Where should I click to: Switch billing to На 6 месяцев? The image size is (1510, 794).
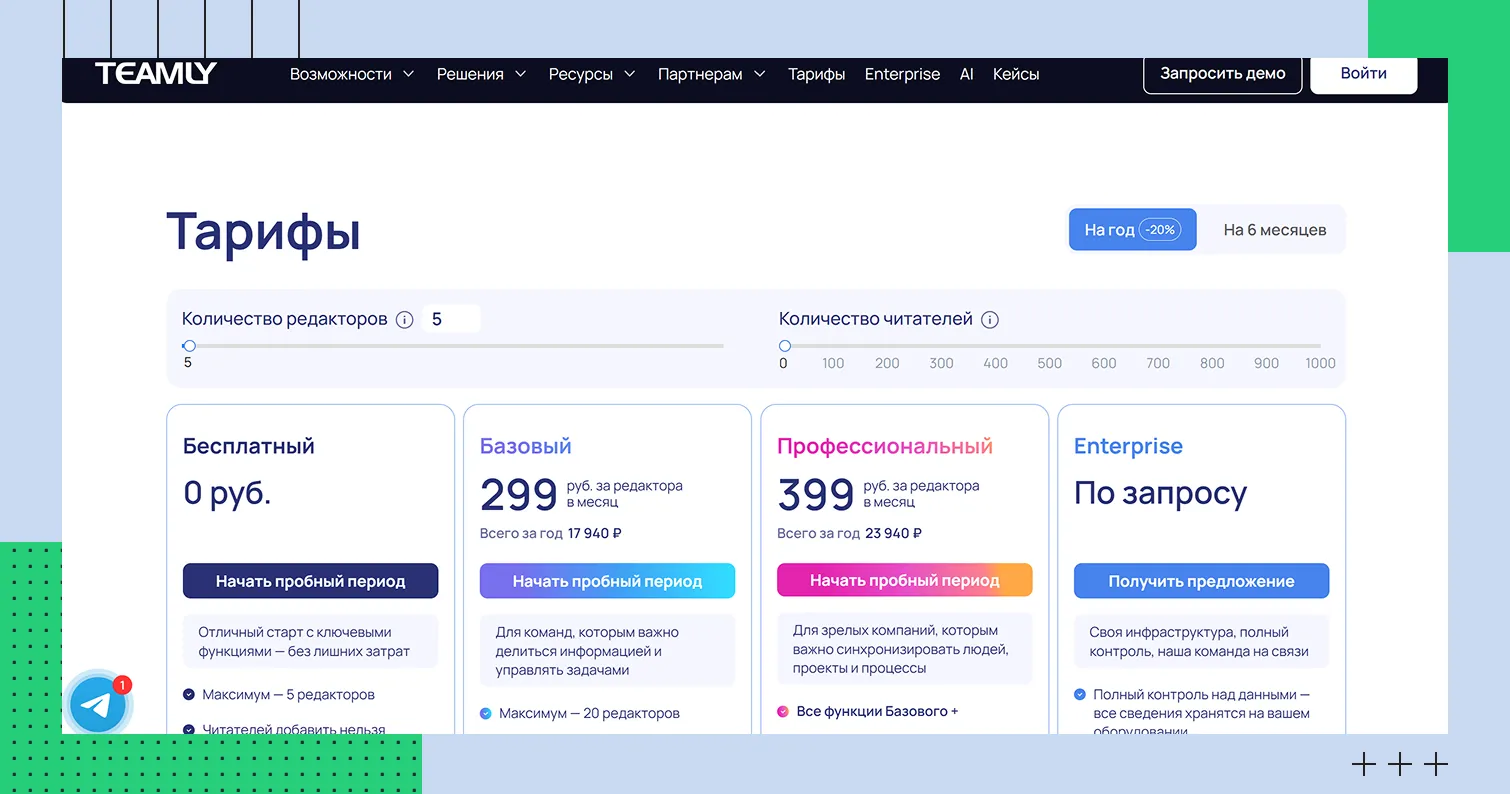click(1274, 230)
